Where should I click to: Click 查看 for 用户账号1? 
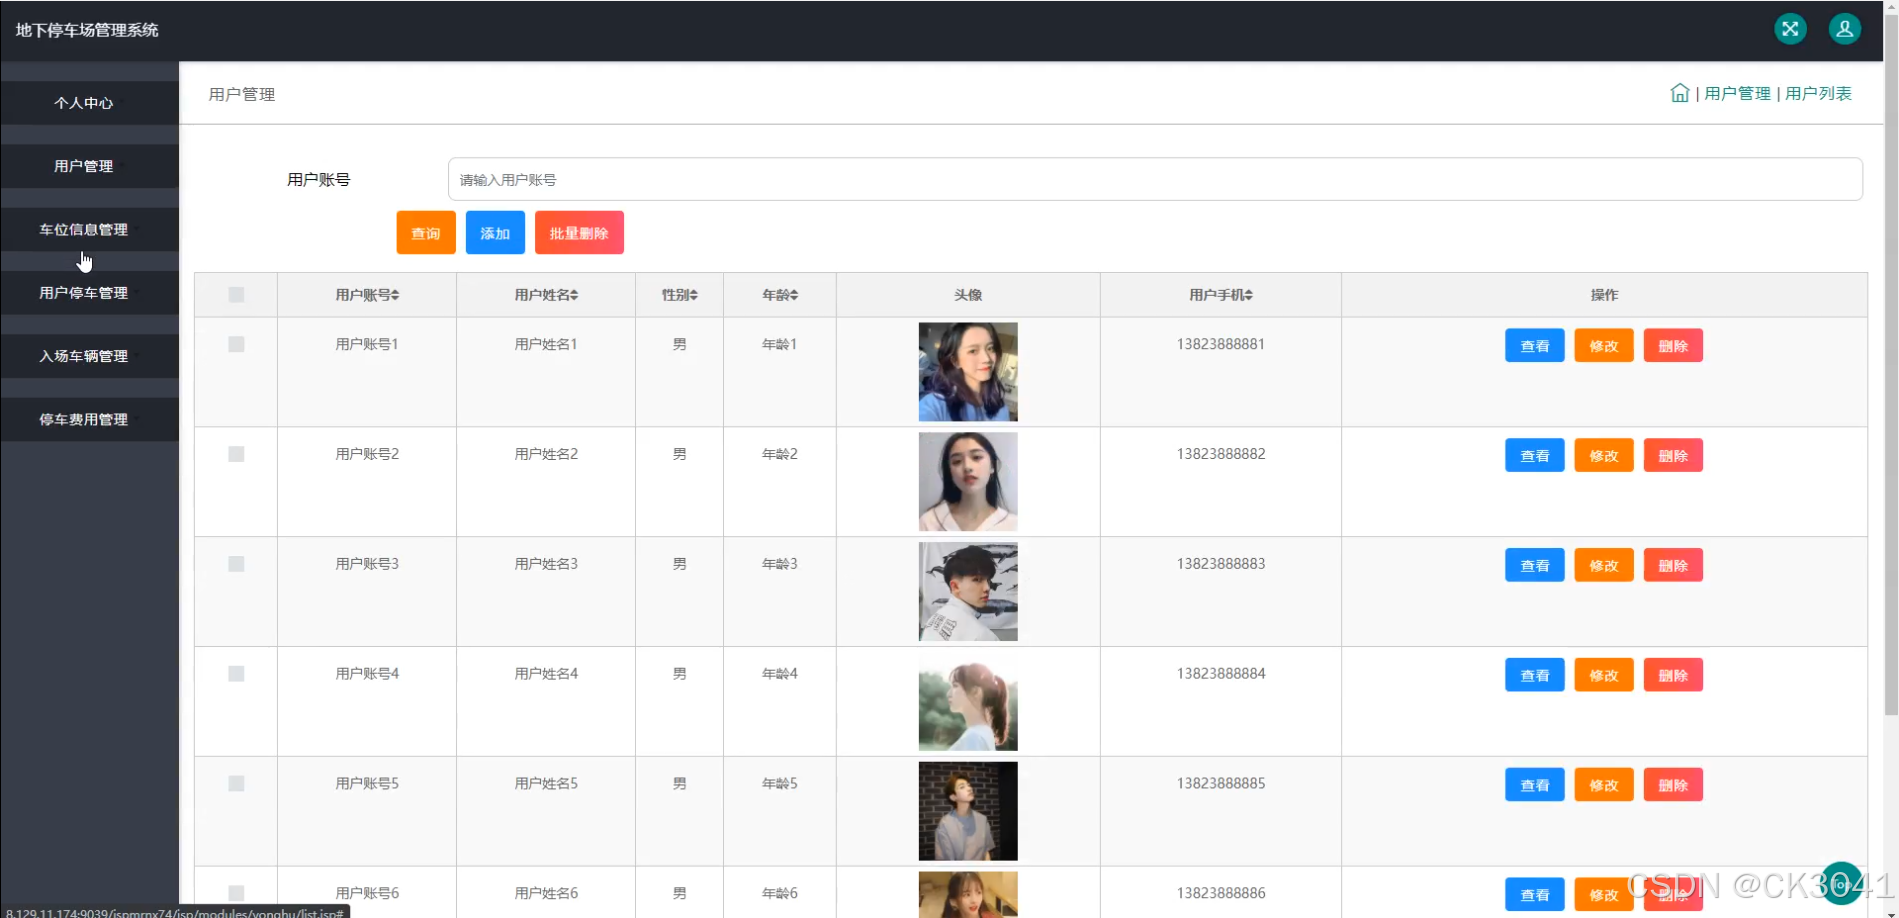1535,346
